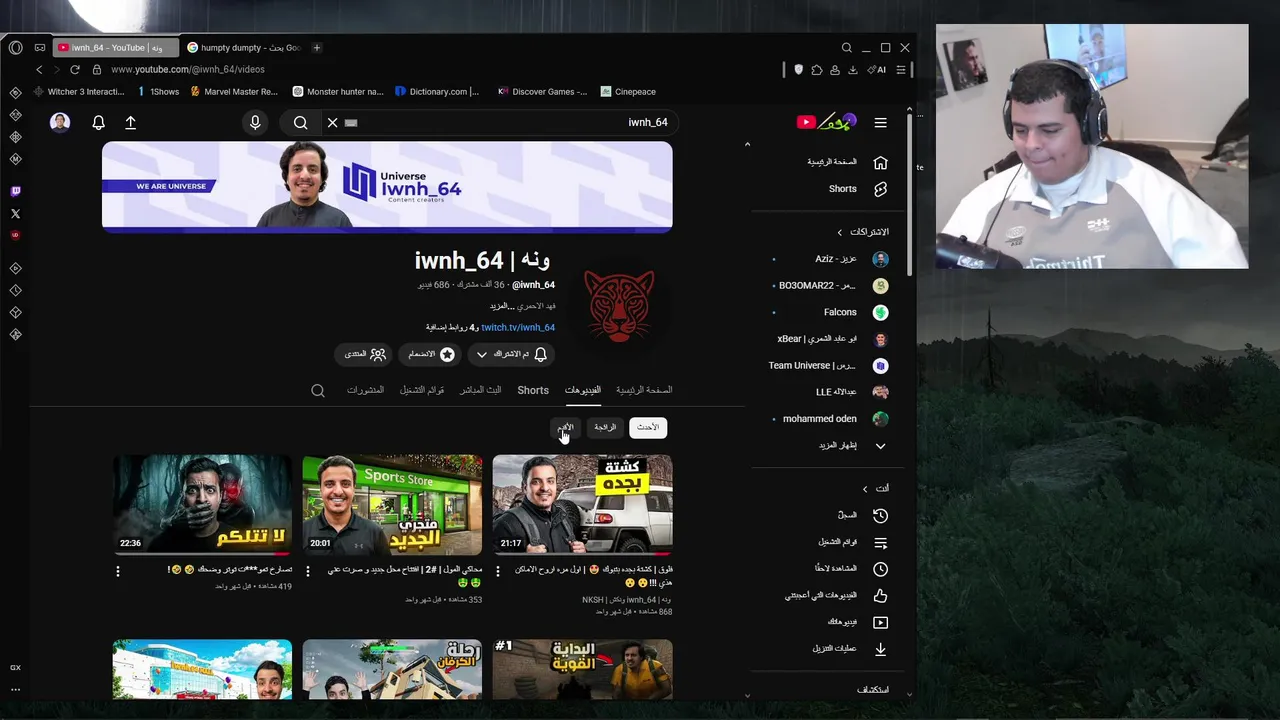Click the upload/create arrow icon
1280x720 pixels.
pos(130,122)
